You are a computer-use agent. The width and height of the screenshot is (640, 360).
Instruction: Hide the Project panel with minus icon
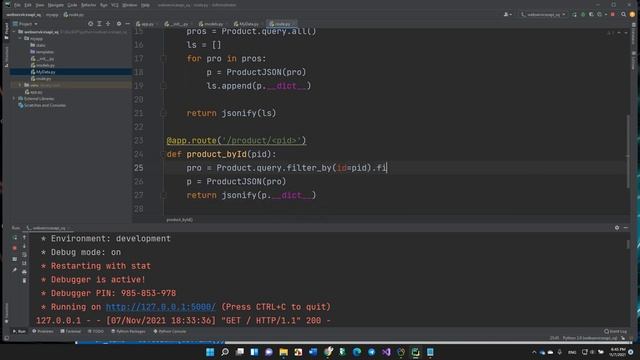coord(127,24)
